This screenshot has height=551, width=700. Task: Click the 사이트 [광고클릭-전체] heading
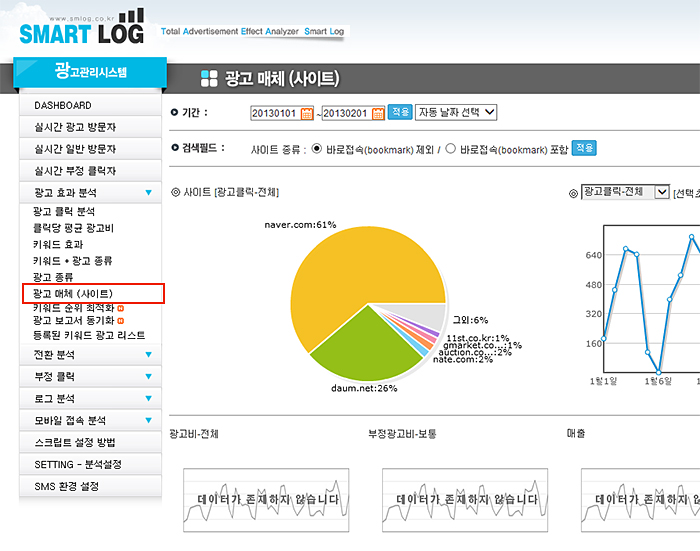(x=231, y=192)
